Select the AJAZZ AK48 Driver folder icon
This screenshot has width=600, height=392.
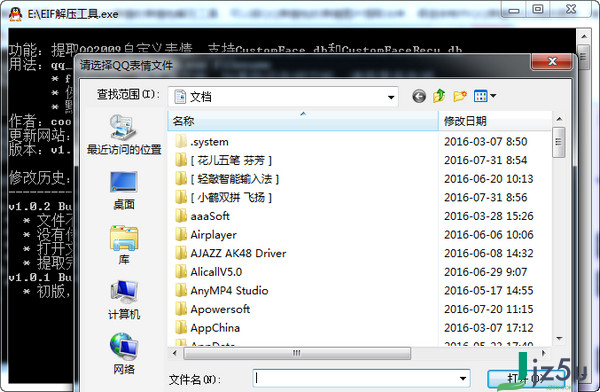coord(181,253)
